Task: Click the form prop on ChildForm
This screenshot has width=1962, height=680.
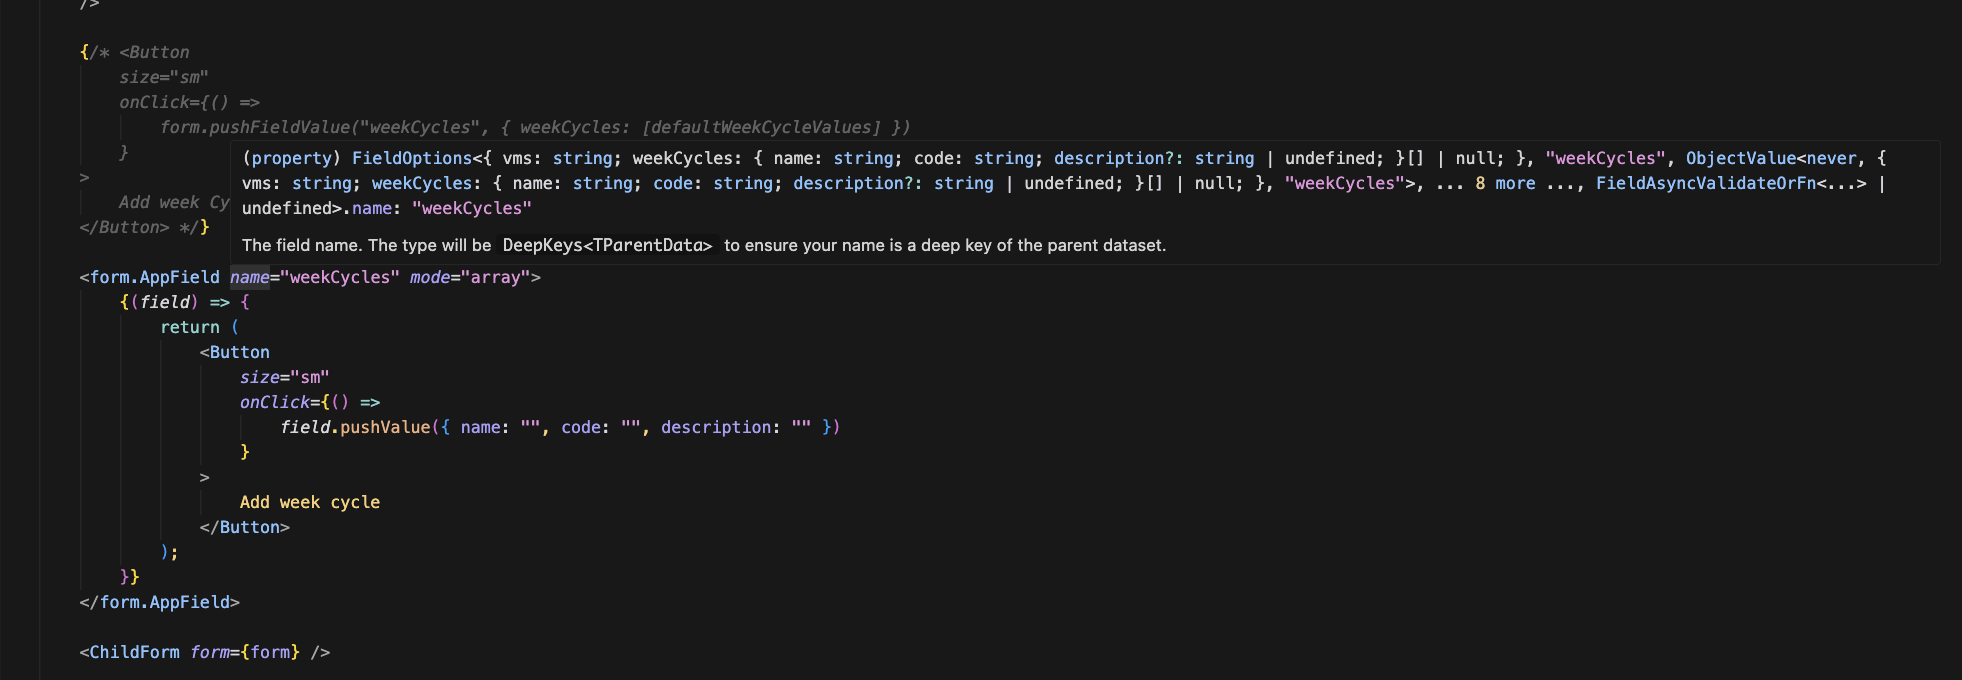Action: pyautogui.click(x=210, y=652)
